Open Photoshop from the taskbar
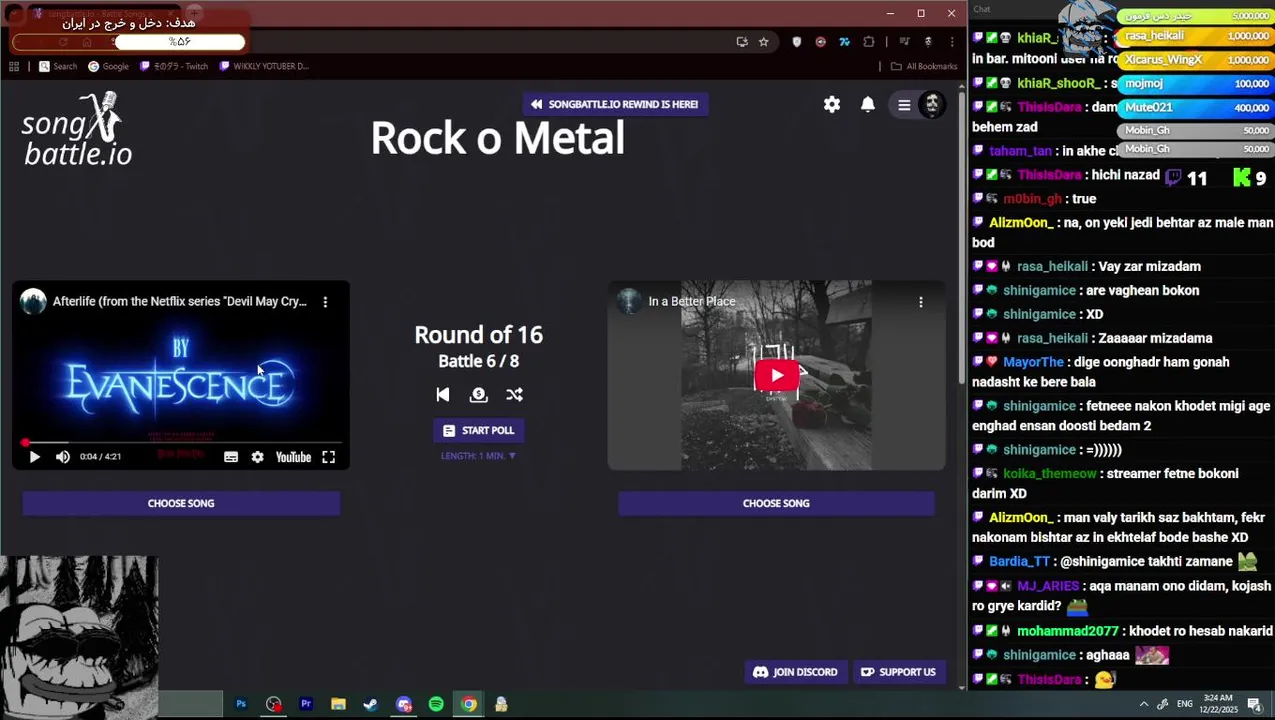The width and height of the screenshot is (1275, 720). (241, 704)
